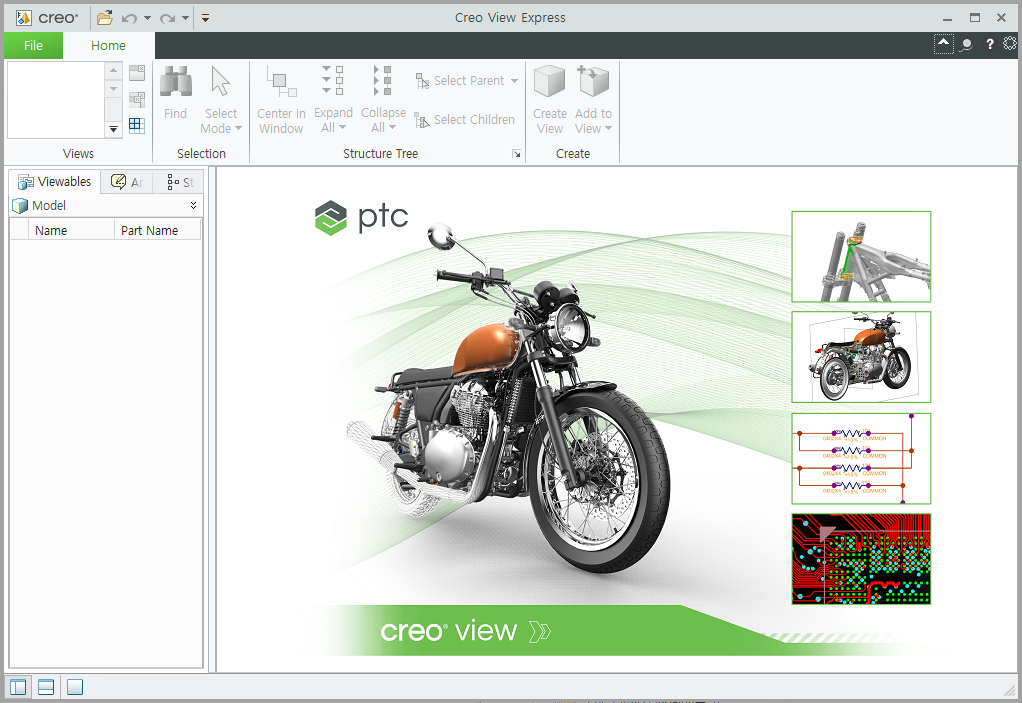Open the Redo history dropdown arrow
1022x703 pixels.
(185, 18)
